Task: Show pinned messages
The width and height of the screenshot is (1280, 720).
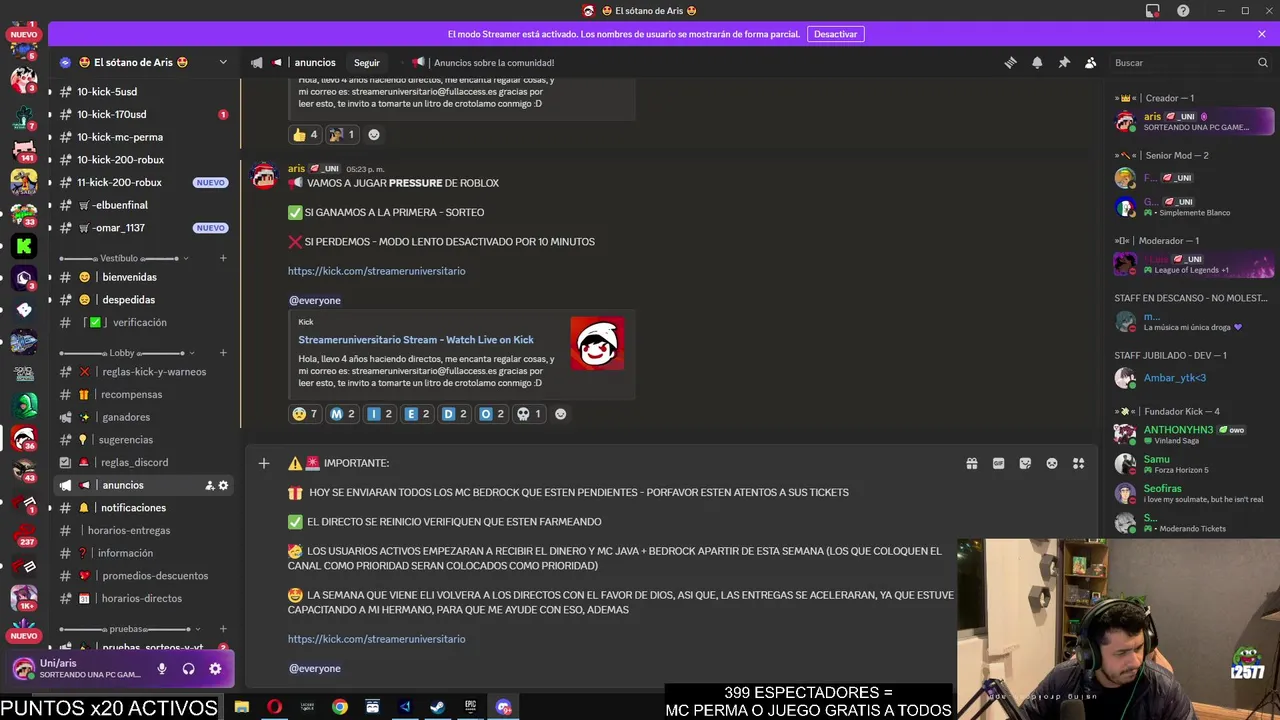Action: 1064,62
